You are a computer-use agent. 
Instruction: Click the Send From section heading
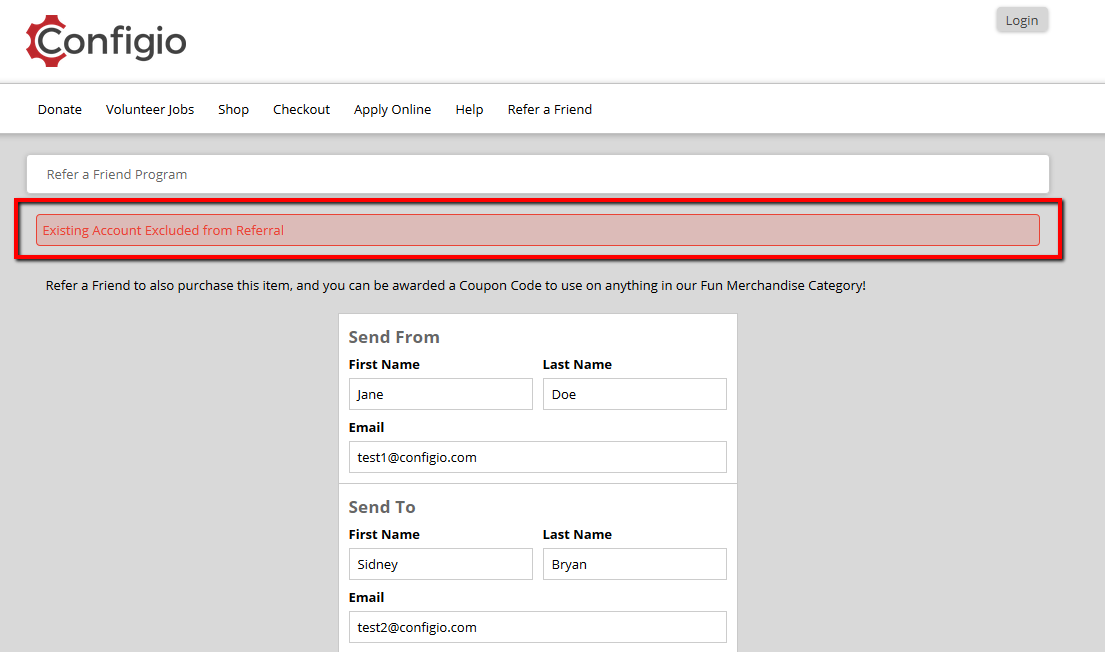(394, 337)
